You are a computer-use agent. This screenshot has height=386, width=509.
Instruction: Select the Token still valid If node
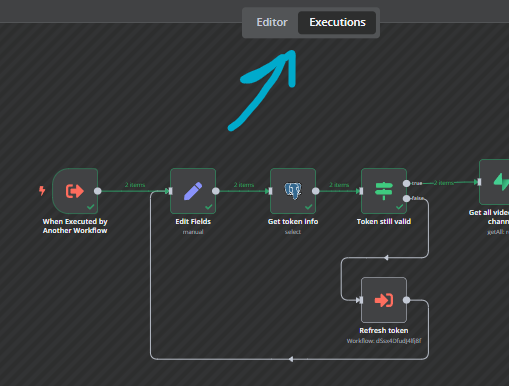pyautogui.click(x=384, y=191)
